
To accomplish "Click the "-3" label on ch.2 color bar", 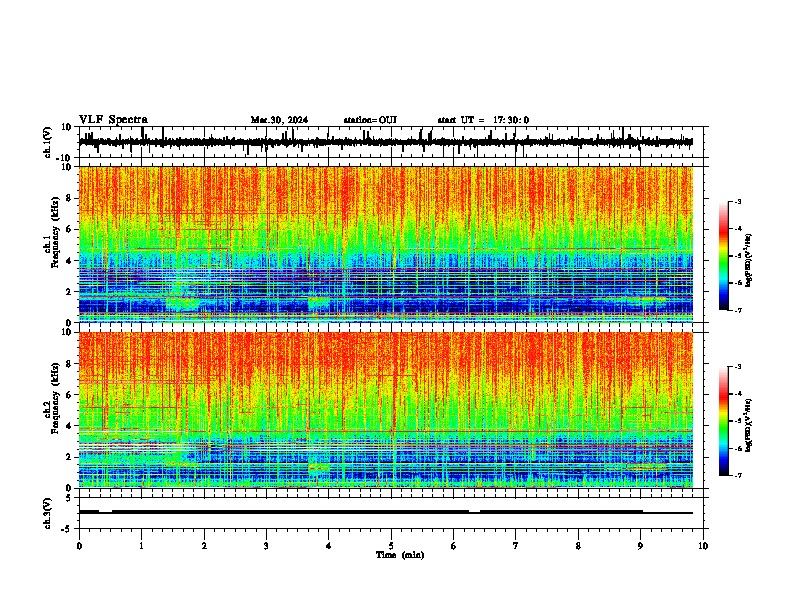I will click(x=738, y=367).
